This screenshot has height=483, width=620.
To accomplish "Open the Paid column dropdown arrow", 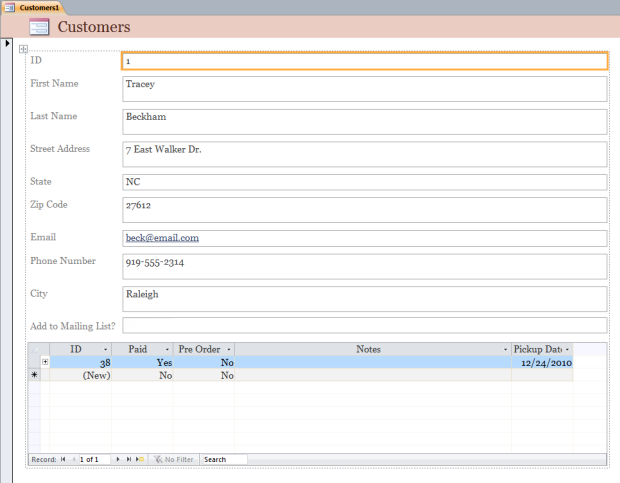I will [x=167, y=349].
